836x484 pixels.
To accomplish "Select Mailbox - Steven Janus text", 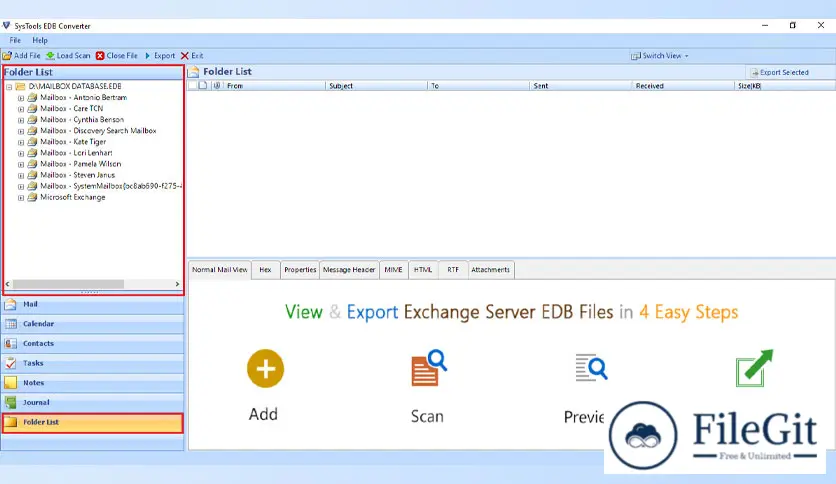I will tap(77, 175).
